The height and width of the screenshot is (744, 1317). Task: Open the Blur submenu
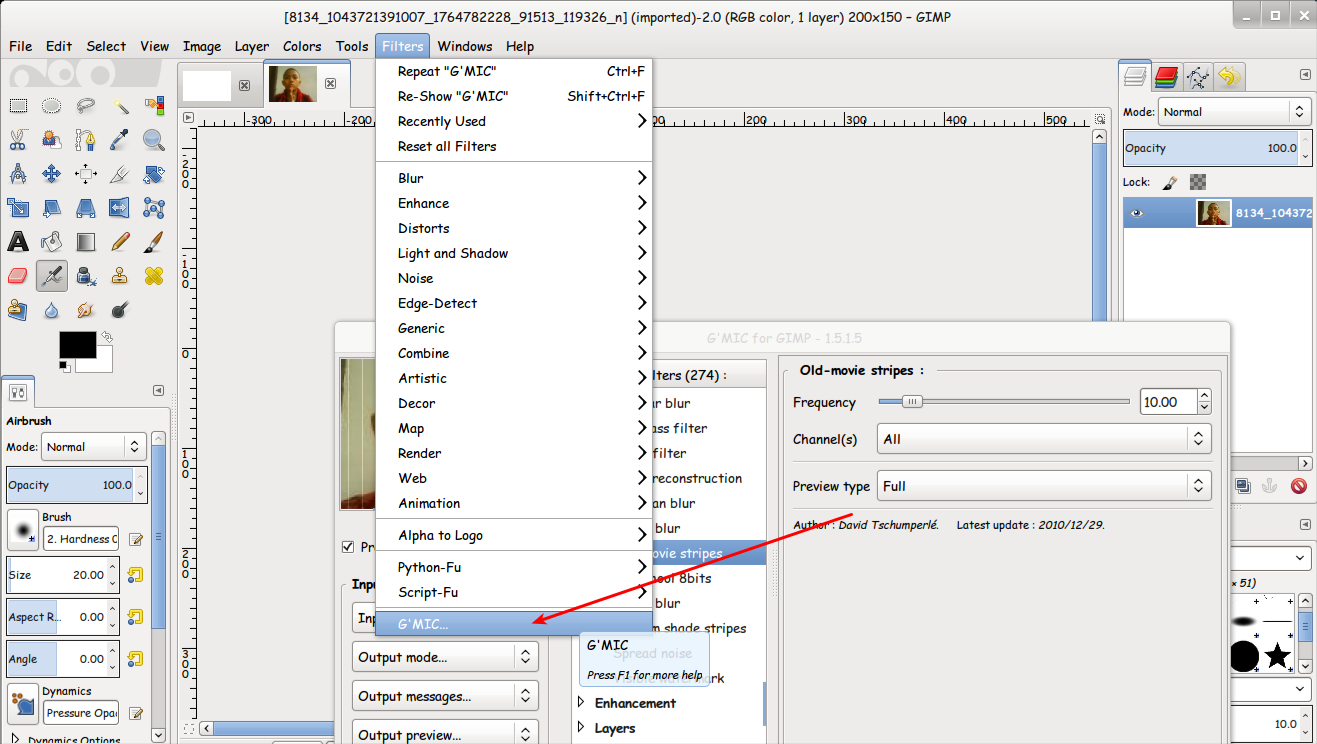tap(514, 178)
